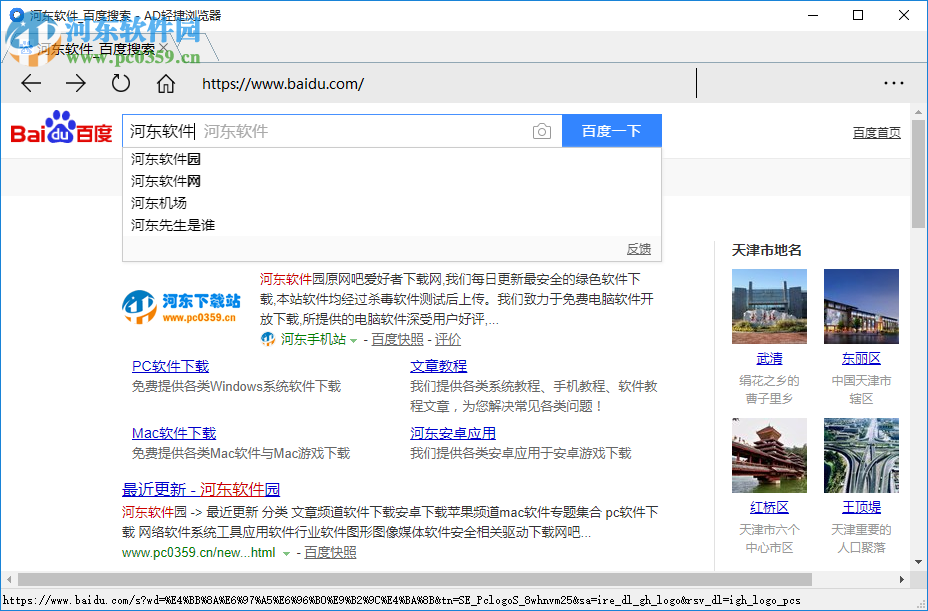This screenshot has width=928, height=611.
Task: Open the 百度首页 link
Action: 876,133
